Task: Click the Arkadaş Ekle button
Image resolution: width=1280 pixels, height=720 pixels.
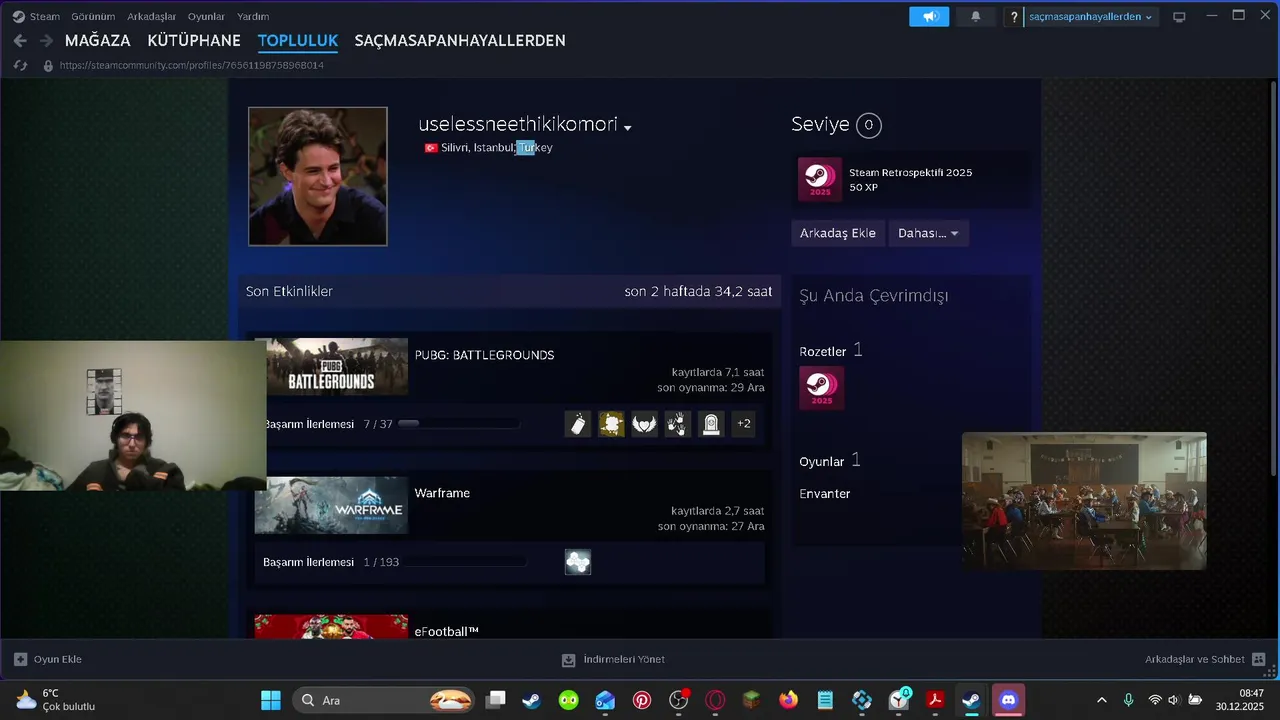Action: [838, 233]
